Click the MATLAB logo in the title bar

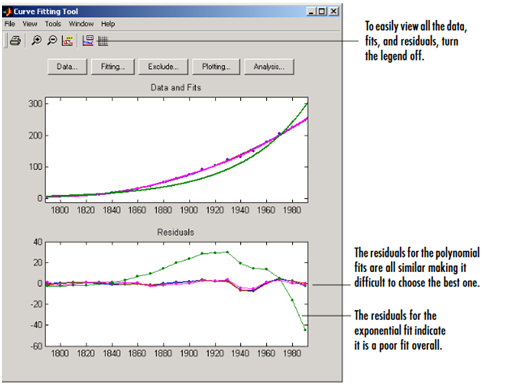[x=8, y=12]
